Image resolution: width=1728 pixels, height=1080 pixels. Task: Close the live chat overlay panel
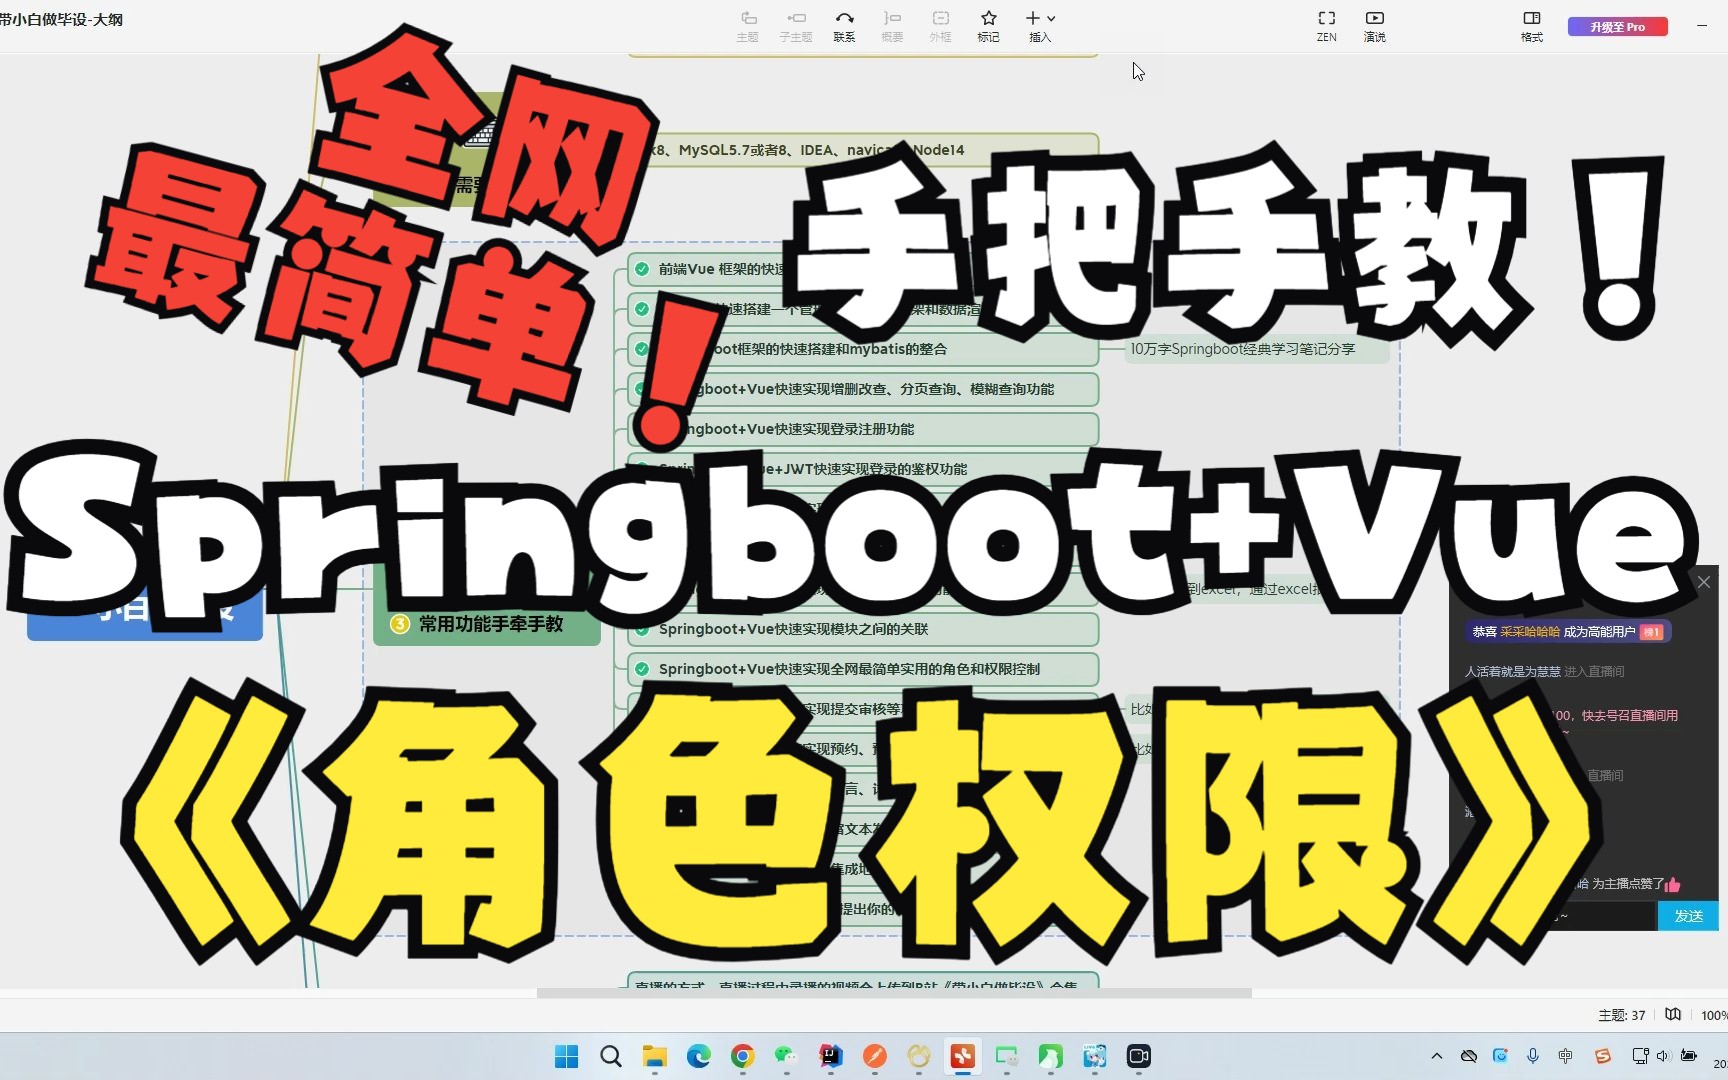pos(1704,582)
